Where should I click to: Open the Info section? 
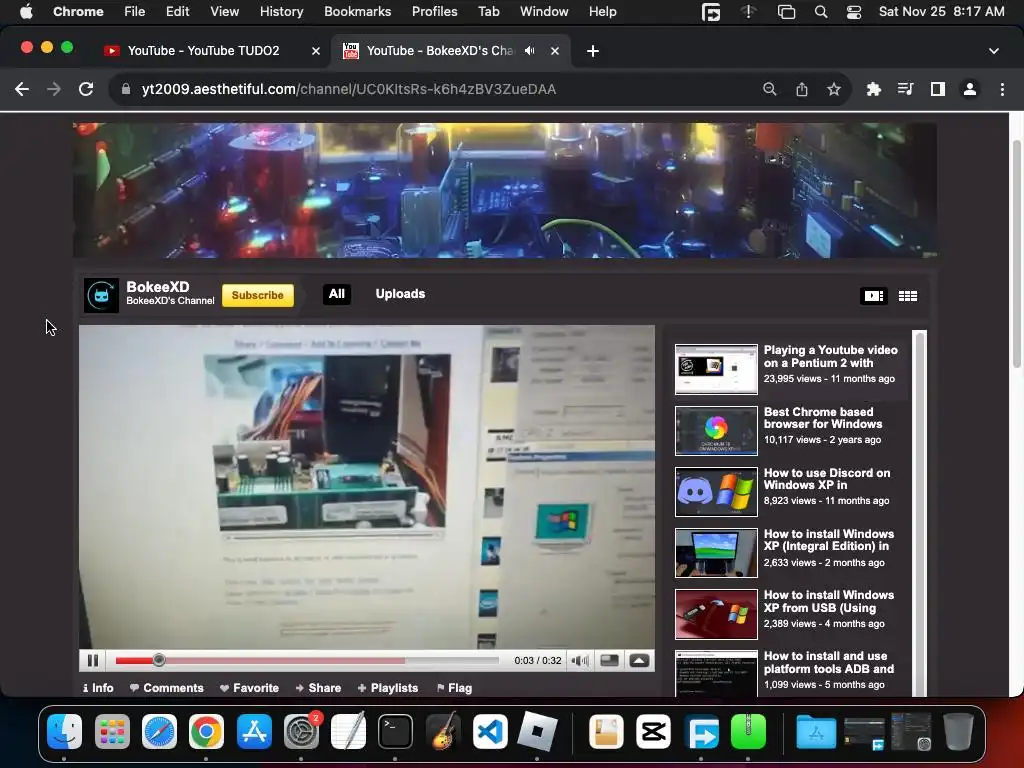pos(98,688)
